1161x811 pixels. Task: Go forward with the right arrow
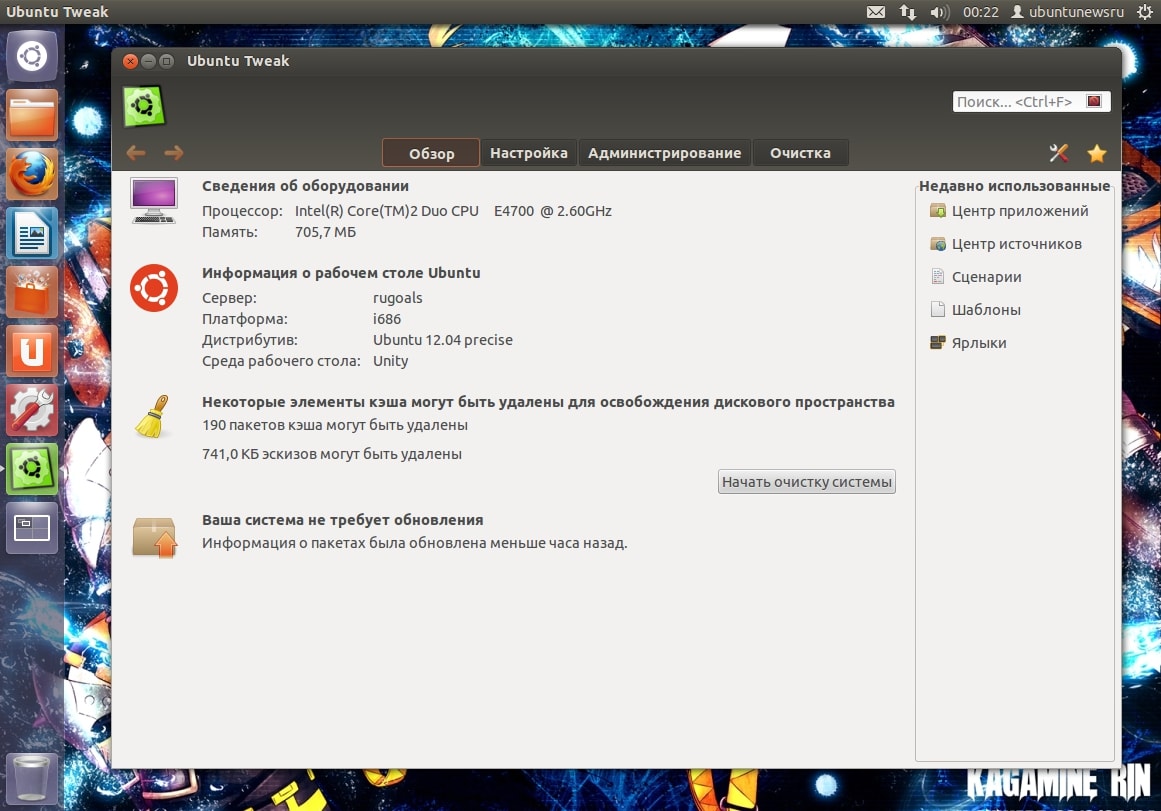tap(174, 153)
